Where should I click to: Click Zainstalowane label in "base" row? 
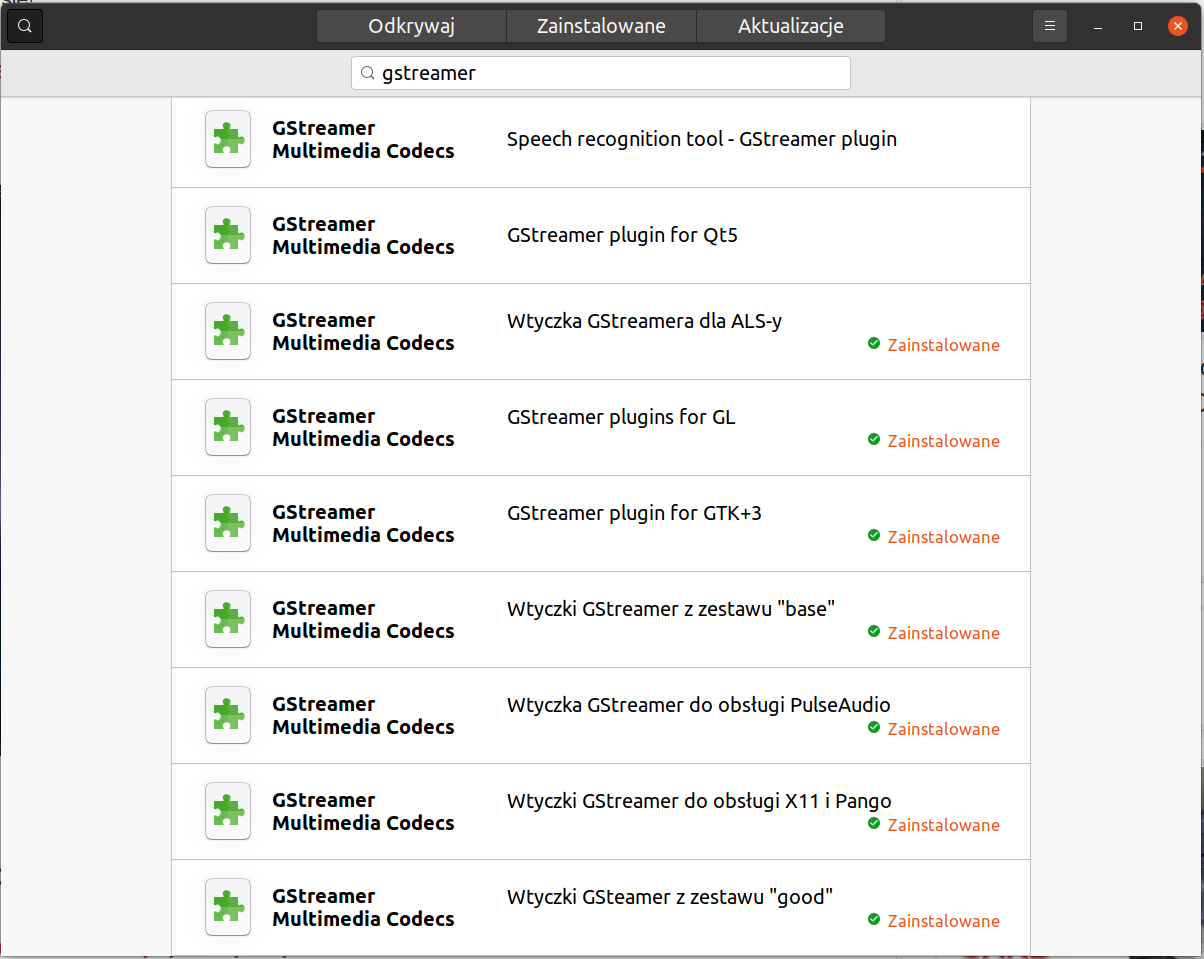pyautogui.click(x=943, y=633)
